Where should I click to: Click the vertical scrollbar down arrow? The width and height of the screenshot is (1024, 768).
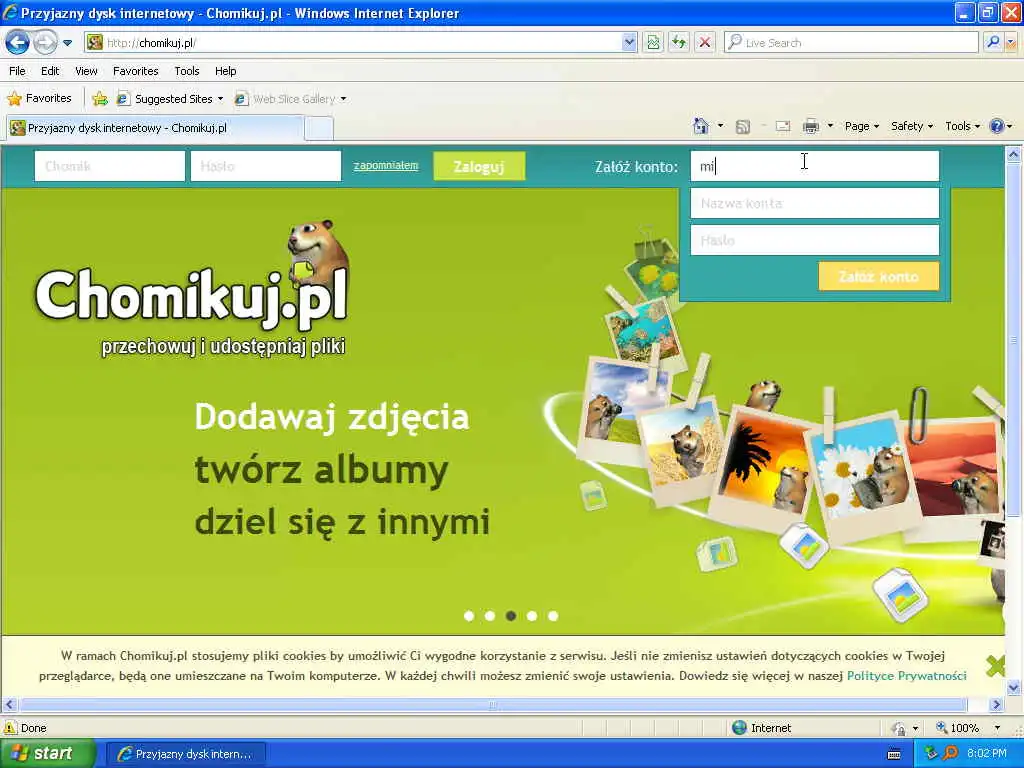click(x=1014, y=688)
